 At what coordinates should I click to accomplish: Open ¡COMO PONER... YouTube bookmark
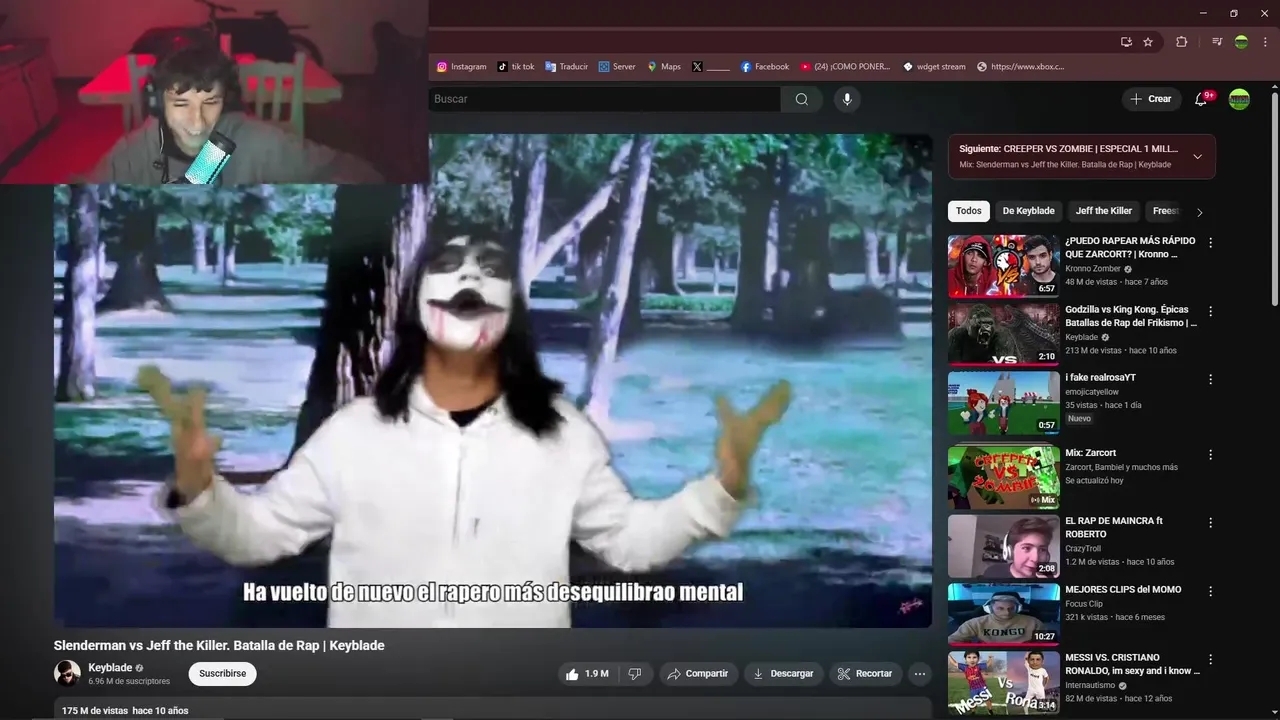845,67
